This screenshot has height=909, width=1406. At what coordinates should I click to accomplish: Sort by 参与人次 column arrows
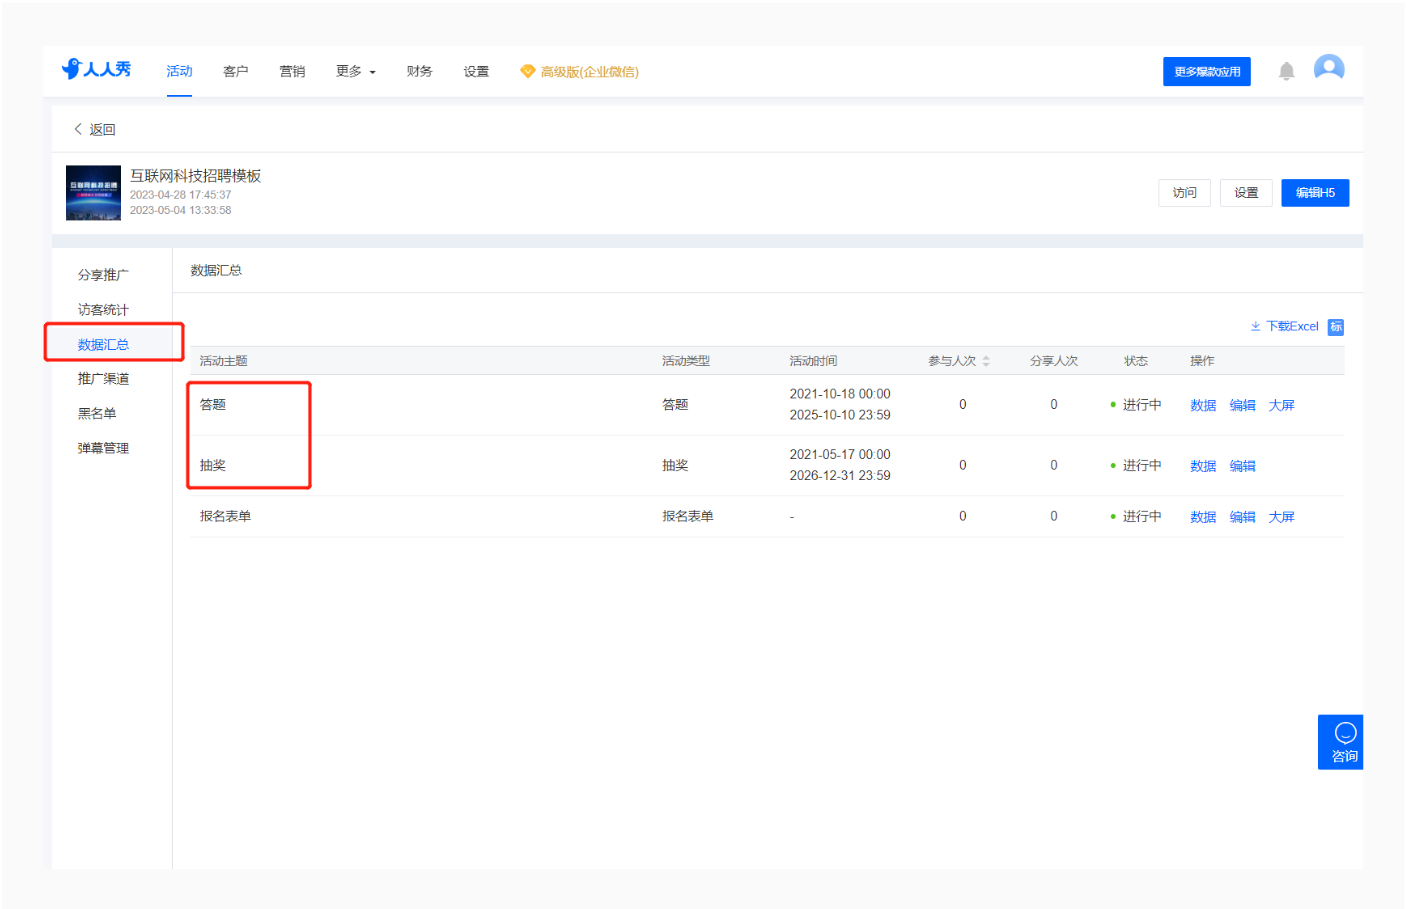986,361
